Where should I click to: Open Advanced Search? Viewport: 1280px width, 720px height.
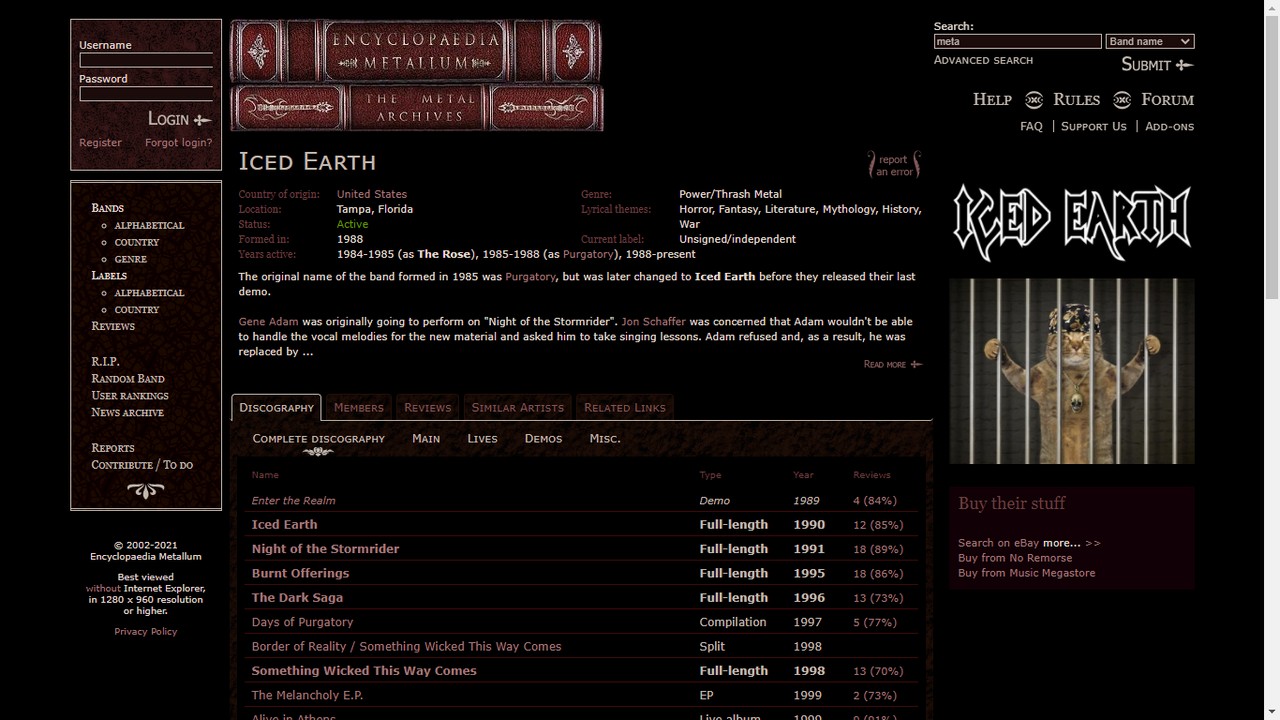[x=983, y=60]
